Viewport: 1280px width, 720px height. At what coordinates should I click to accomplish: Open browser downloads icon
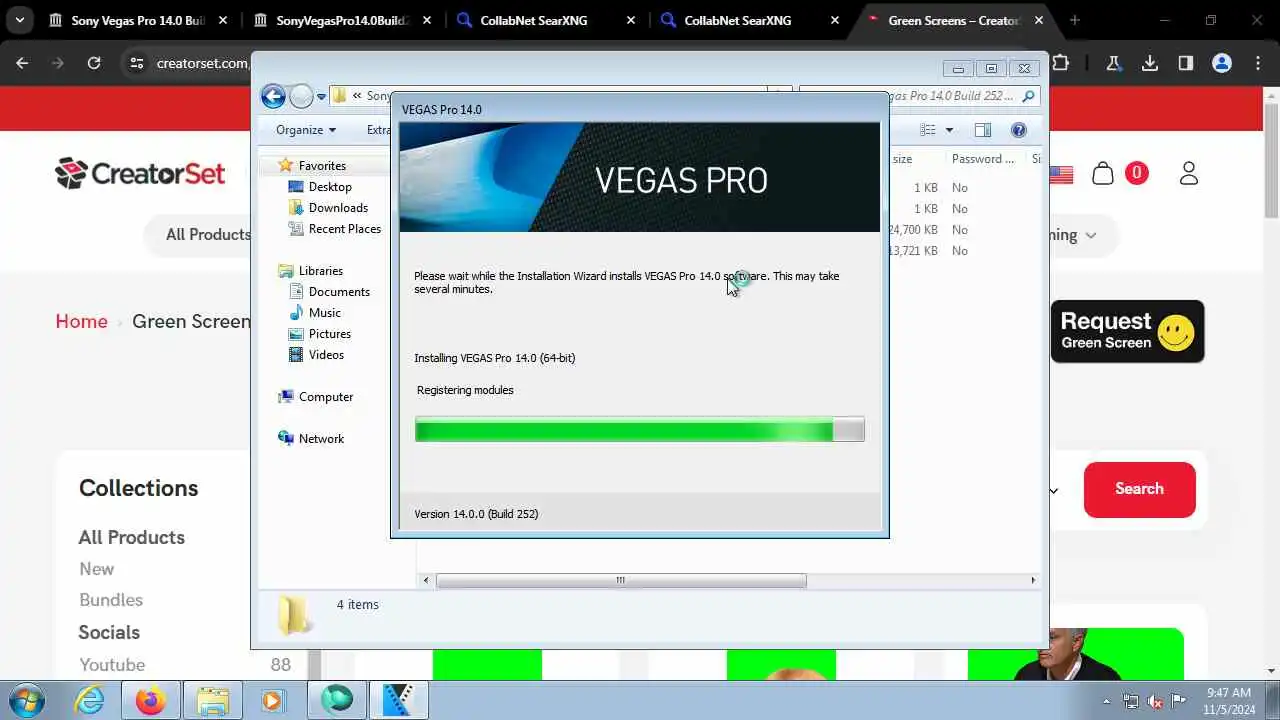pyautogui.click(x=1150, y=63)
